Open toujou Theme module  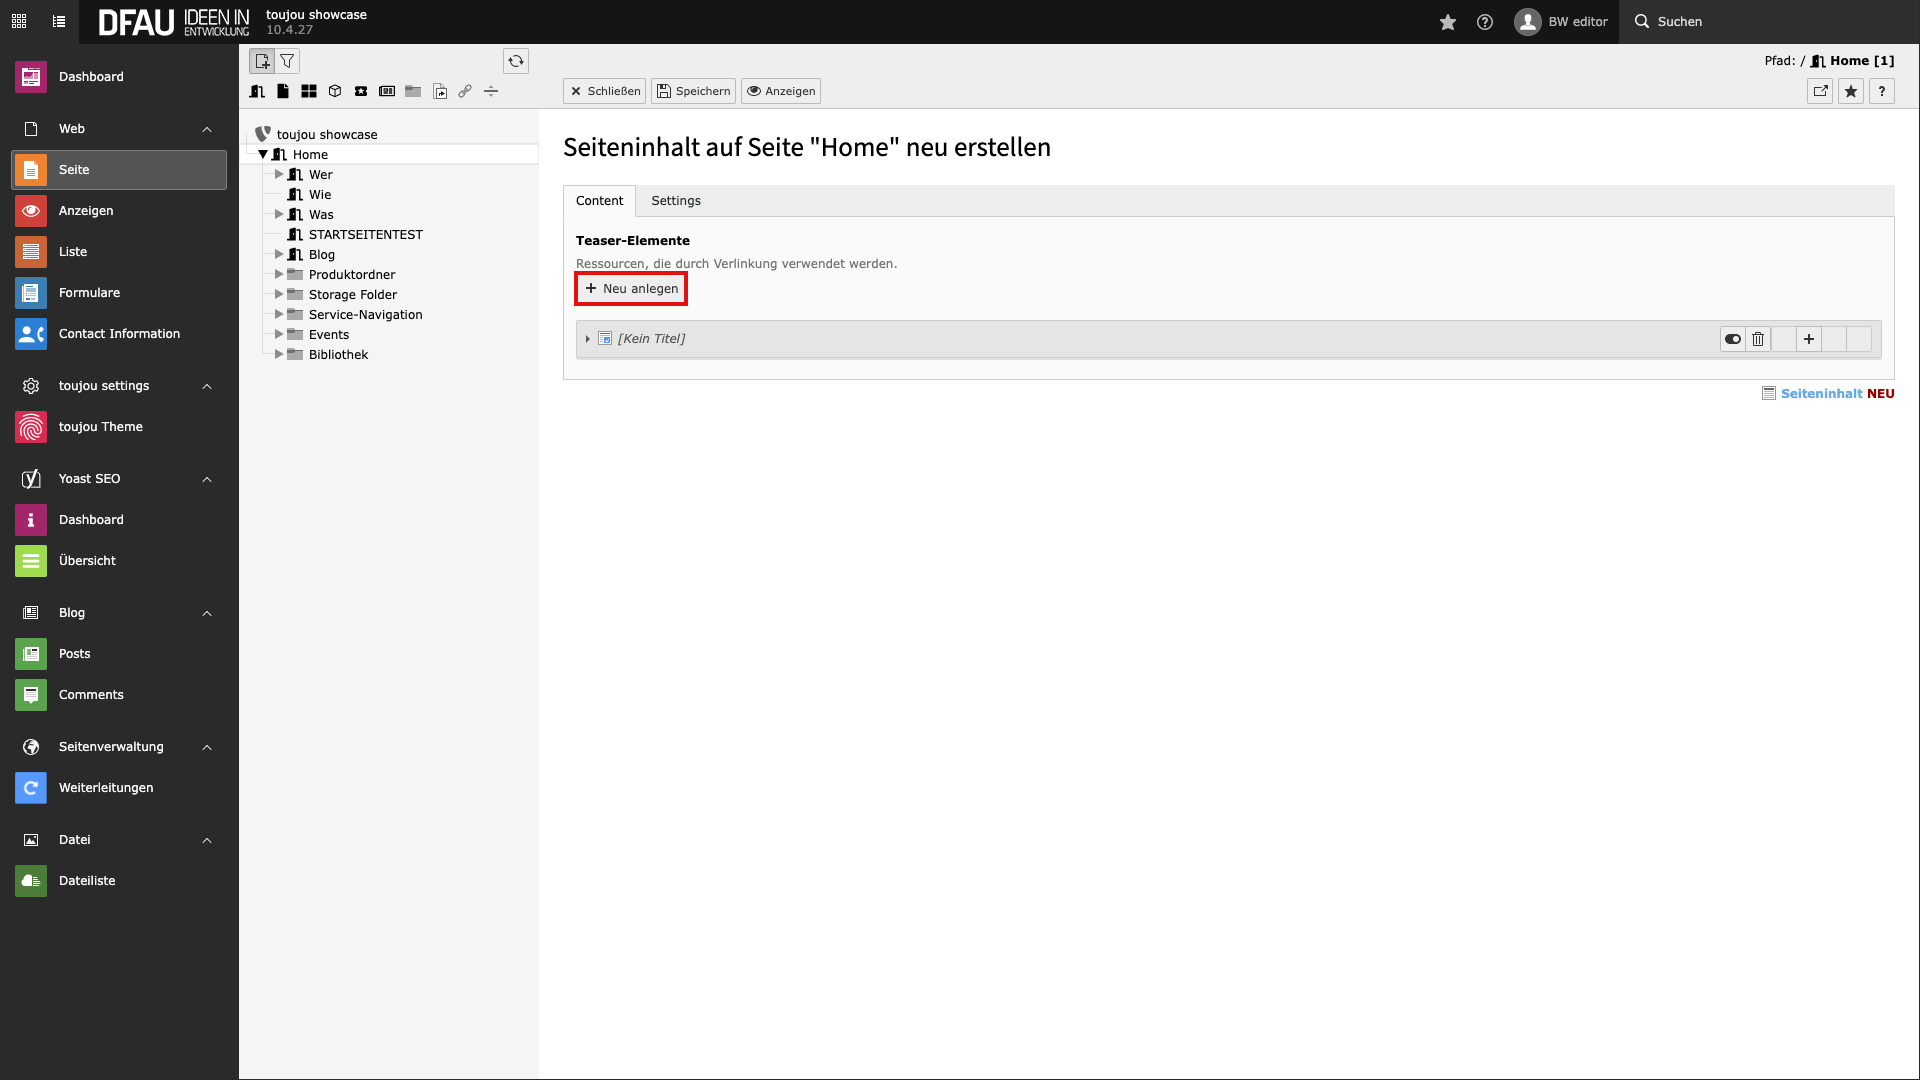tap(100, 427)
